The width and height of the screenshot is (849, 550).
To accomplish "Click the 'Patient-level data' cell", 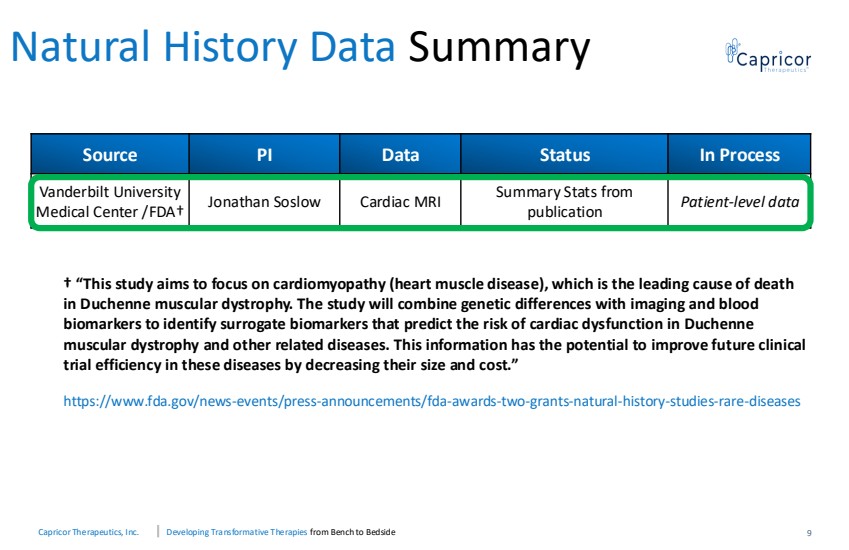I will (739, 202).
